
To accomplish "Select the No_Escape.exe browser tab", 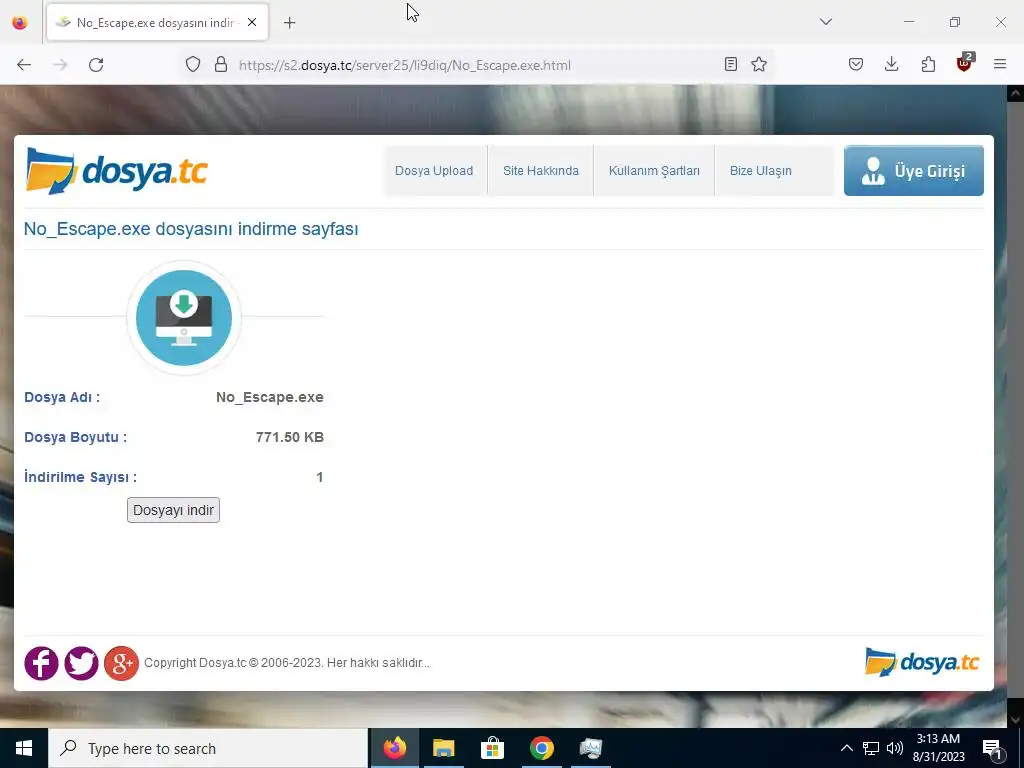I will point(157,23).
